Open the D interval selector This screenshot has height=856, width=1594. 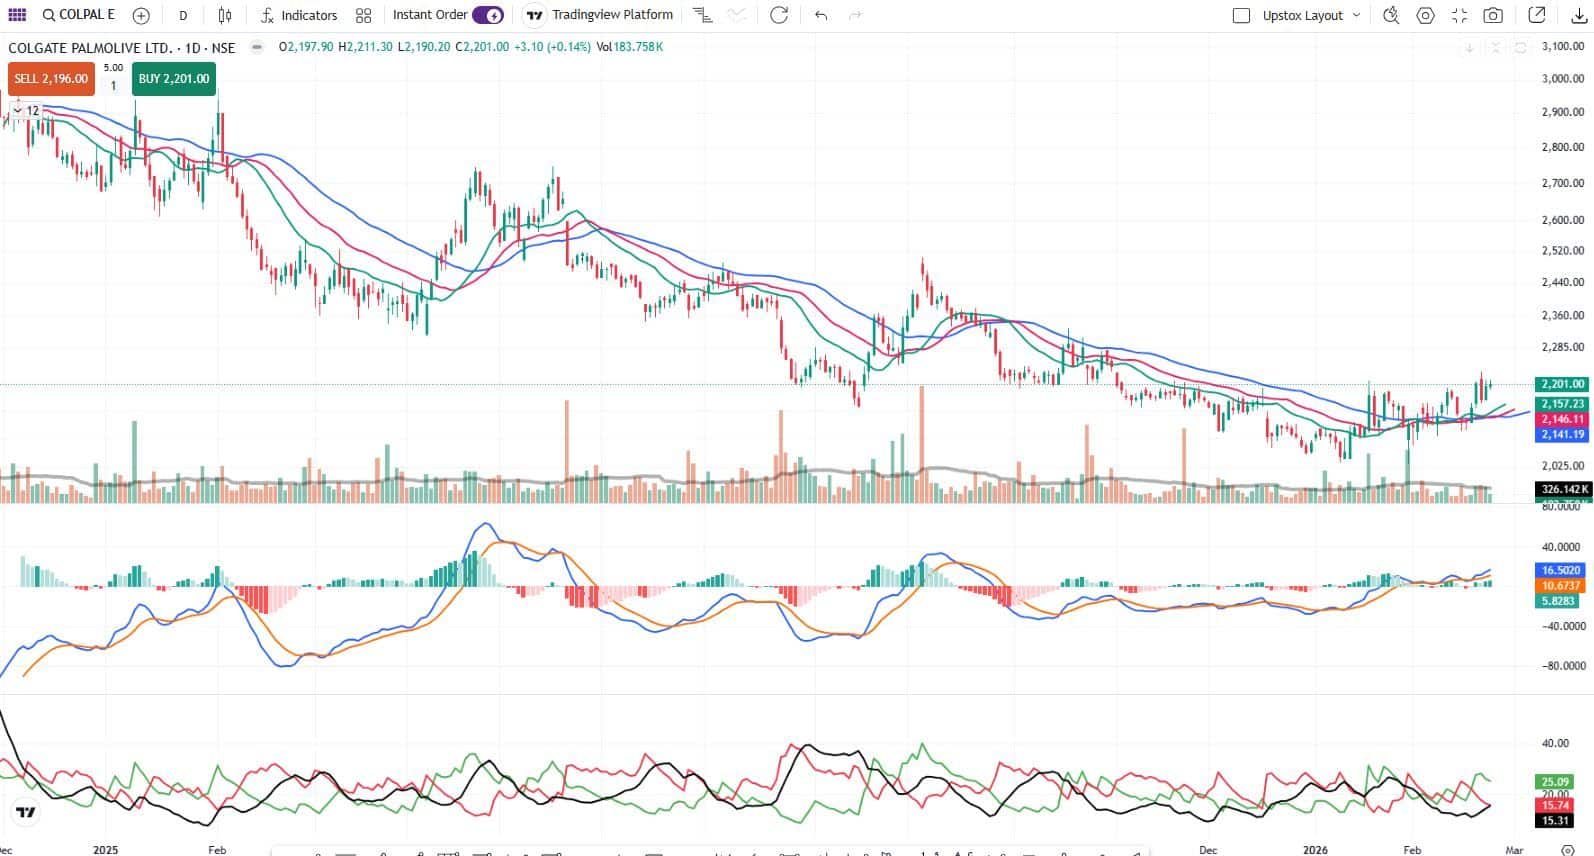tap(183, 15)
